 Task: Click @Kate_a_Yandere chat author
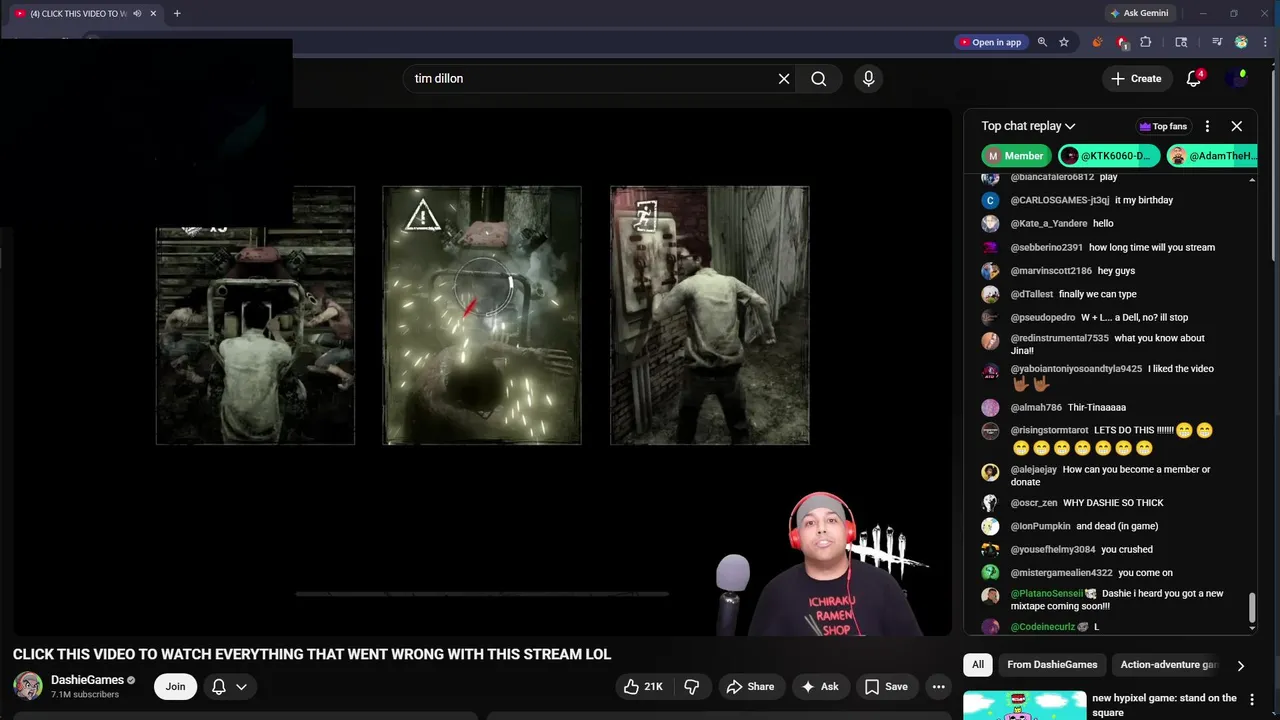(x=1048, y=223)
